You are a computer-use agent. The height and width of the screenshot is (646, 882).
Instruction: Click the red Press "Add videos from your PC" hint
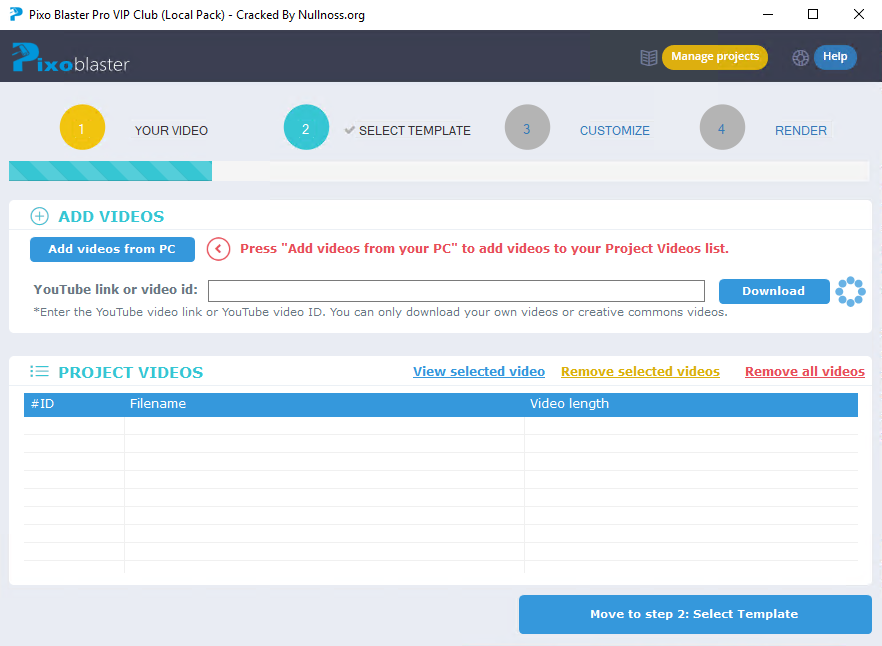tap(484, 249)
